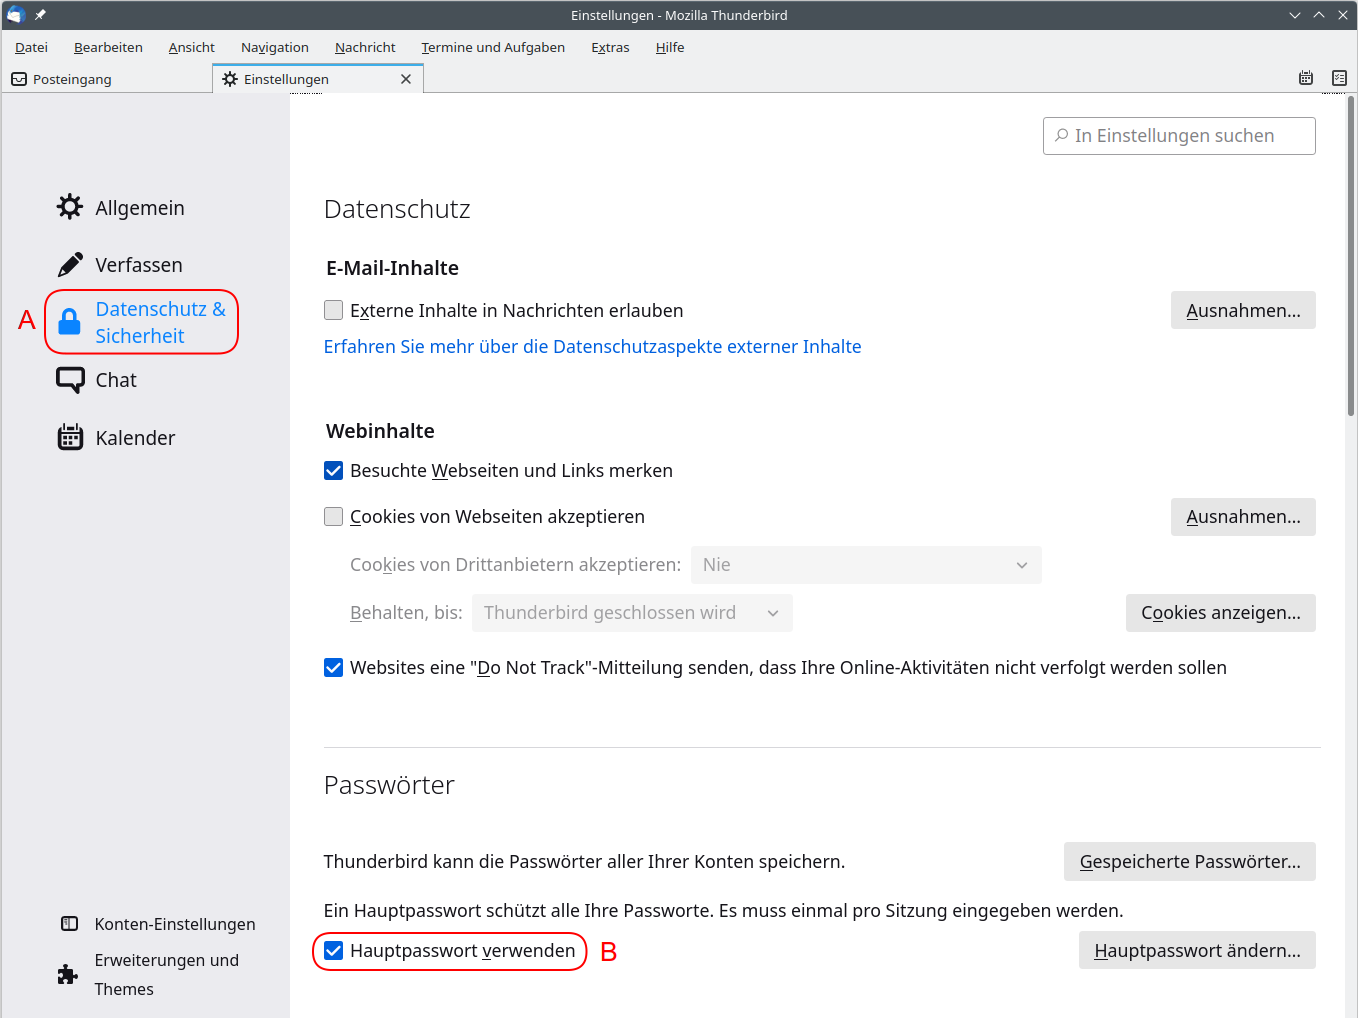Screen dimensions: 1358x1018
Task: Open the tasks tab icon in tab bar
Action: pos(1339,78)
